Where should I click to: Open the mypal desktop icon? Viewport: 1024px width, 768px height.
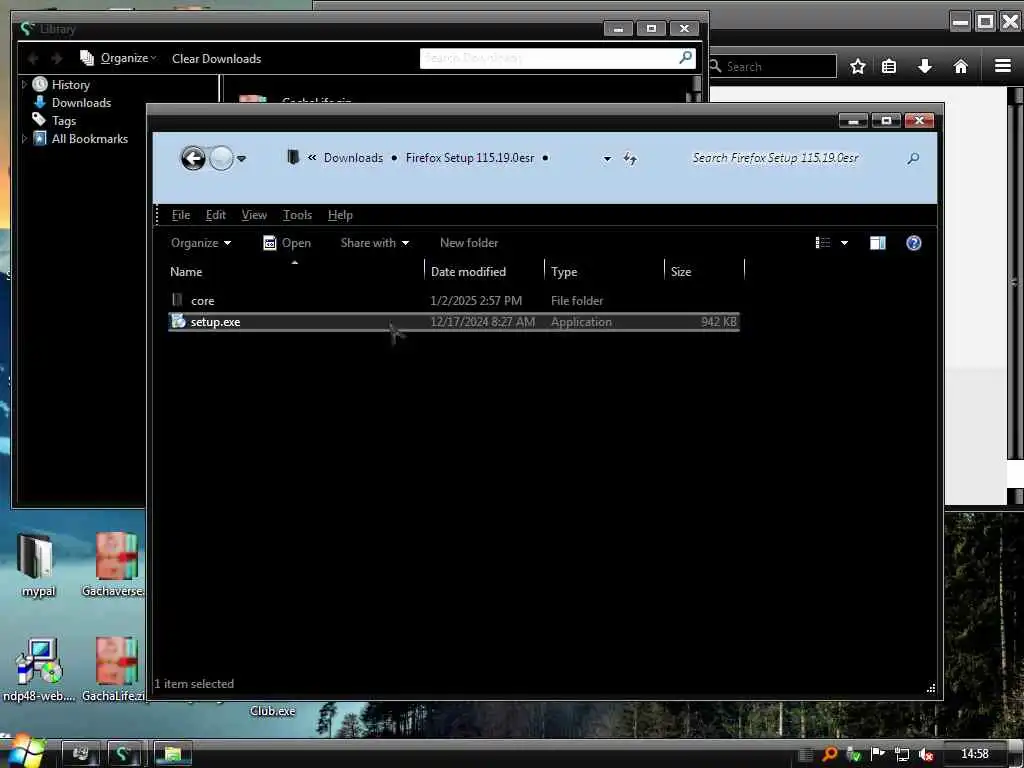[x=37, y=565]
